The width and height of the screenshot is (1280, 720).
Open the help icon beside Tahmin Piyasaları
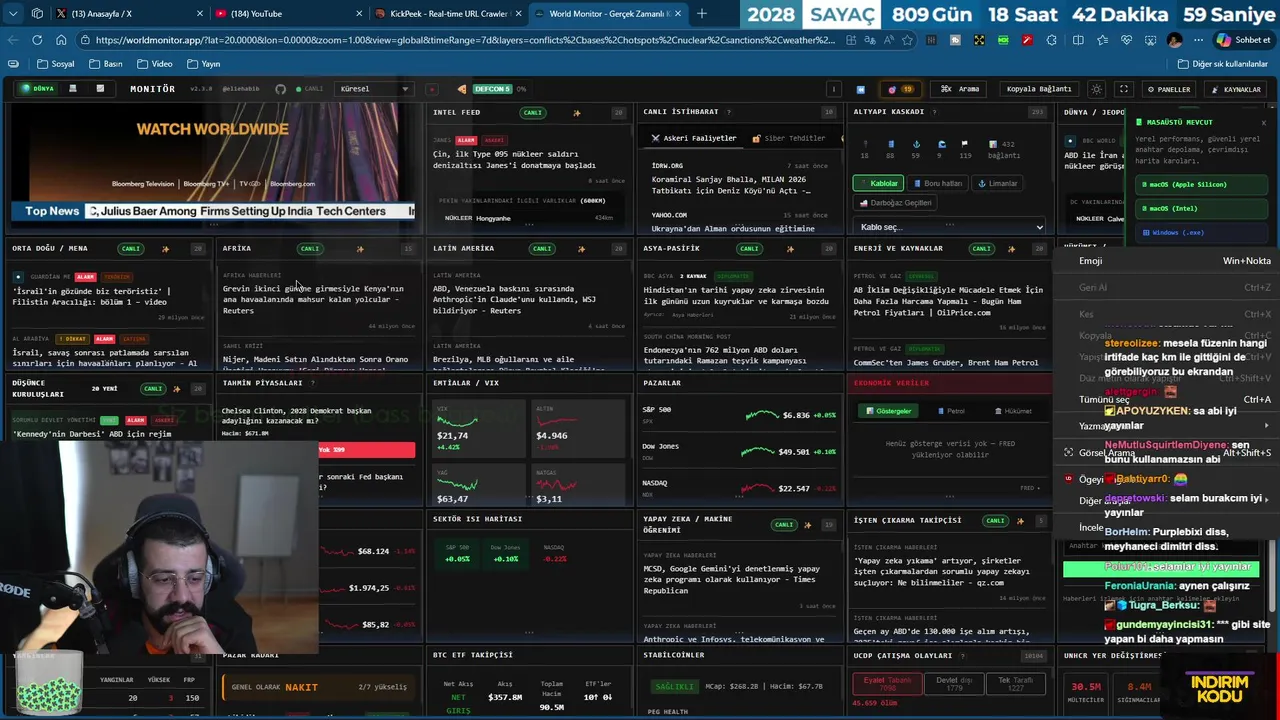[312, 383]
